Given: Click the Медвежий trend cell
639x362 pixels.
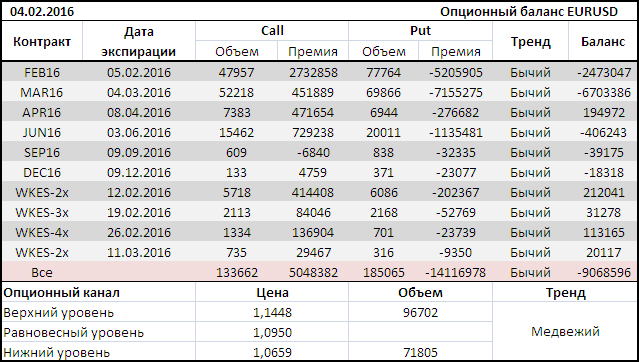Looking at the screenshot, I should [x=565, y=331].
